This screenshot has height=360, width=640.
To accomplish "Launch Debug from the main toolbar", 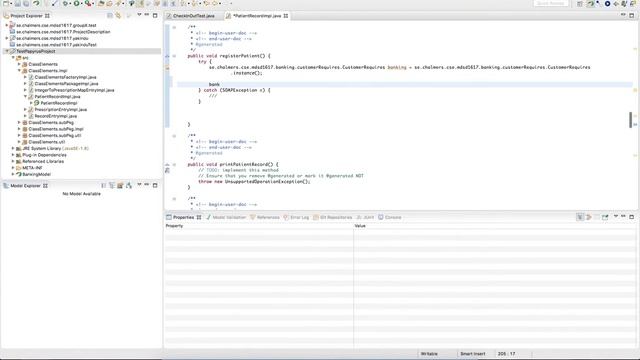I will (65, 3).
